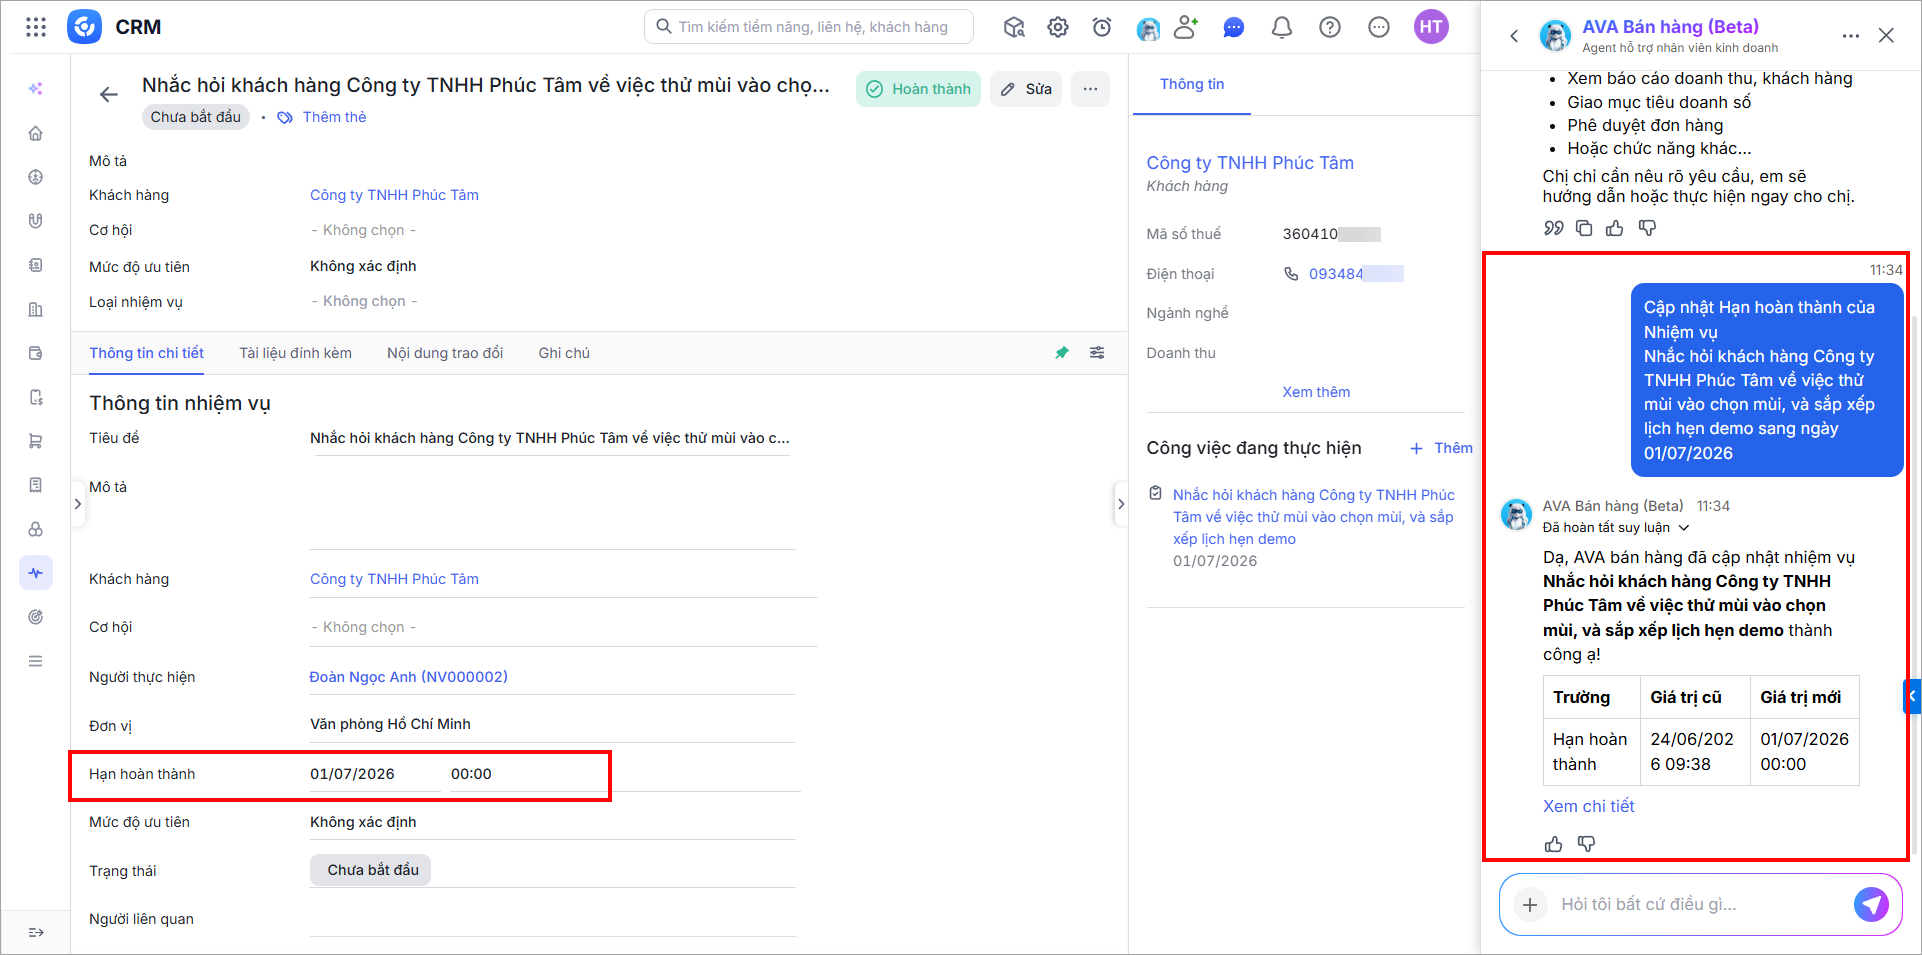Open the hamburger menu in sidebar

36,661
